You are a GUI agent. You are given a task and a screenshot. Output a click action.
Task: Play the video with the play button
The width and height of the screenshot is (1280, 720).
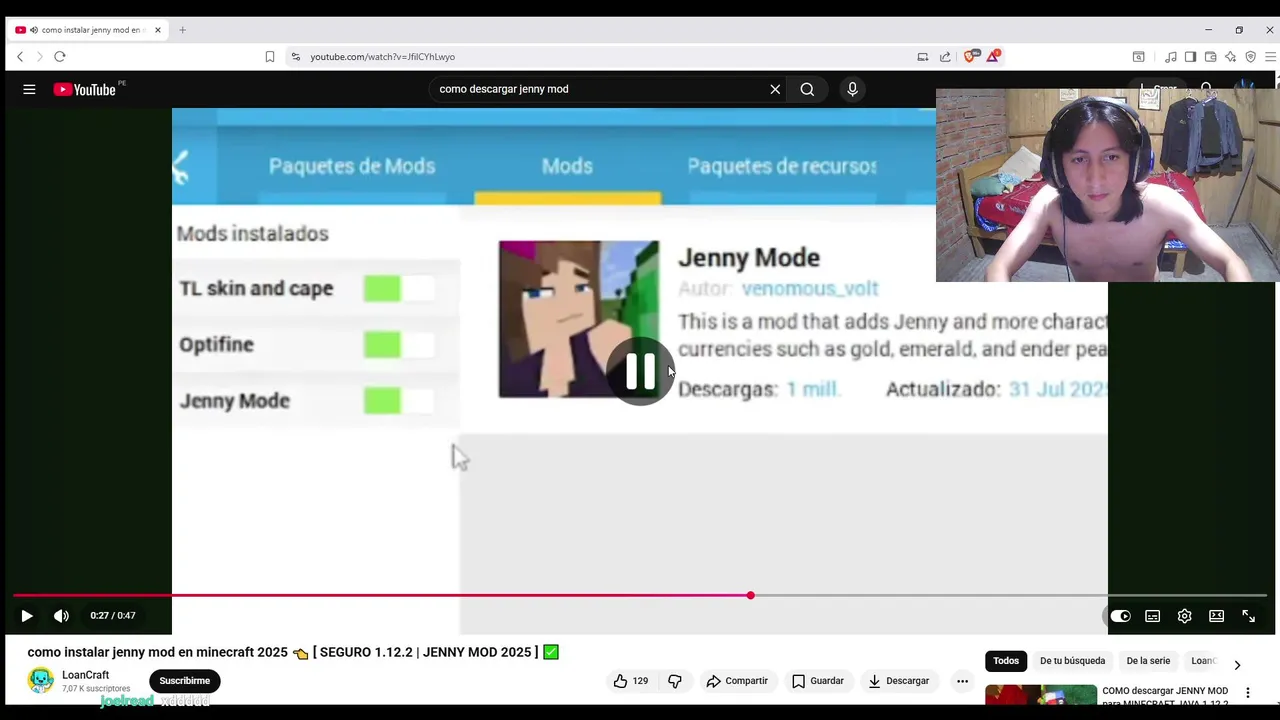[27, 616]
